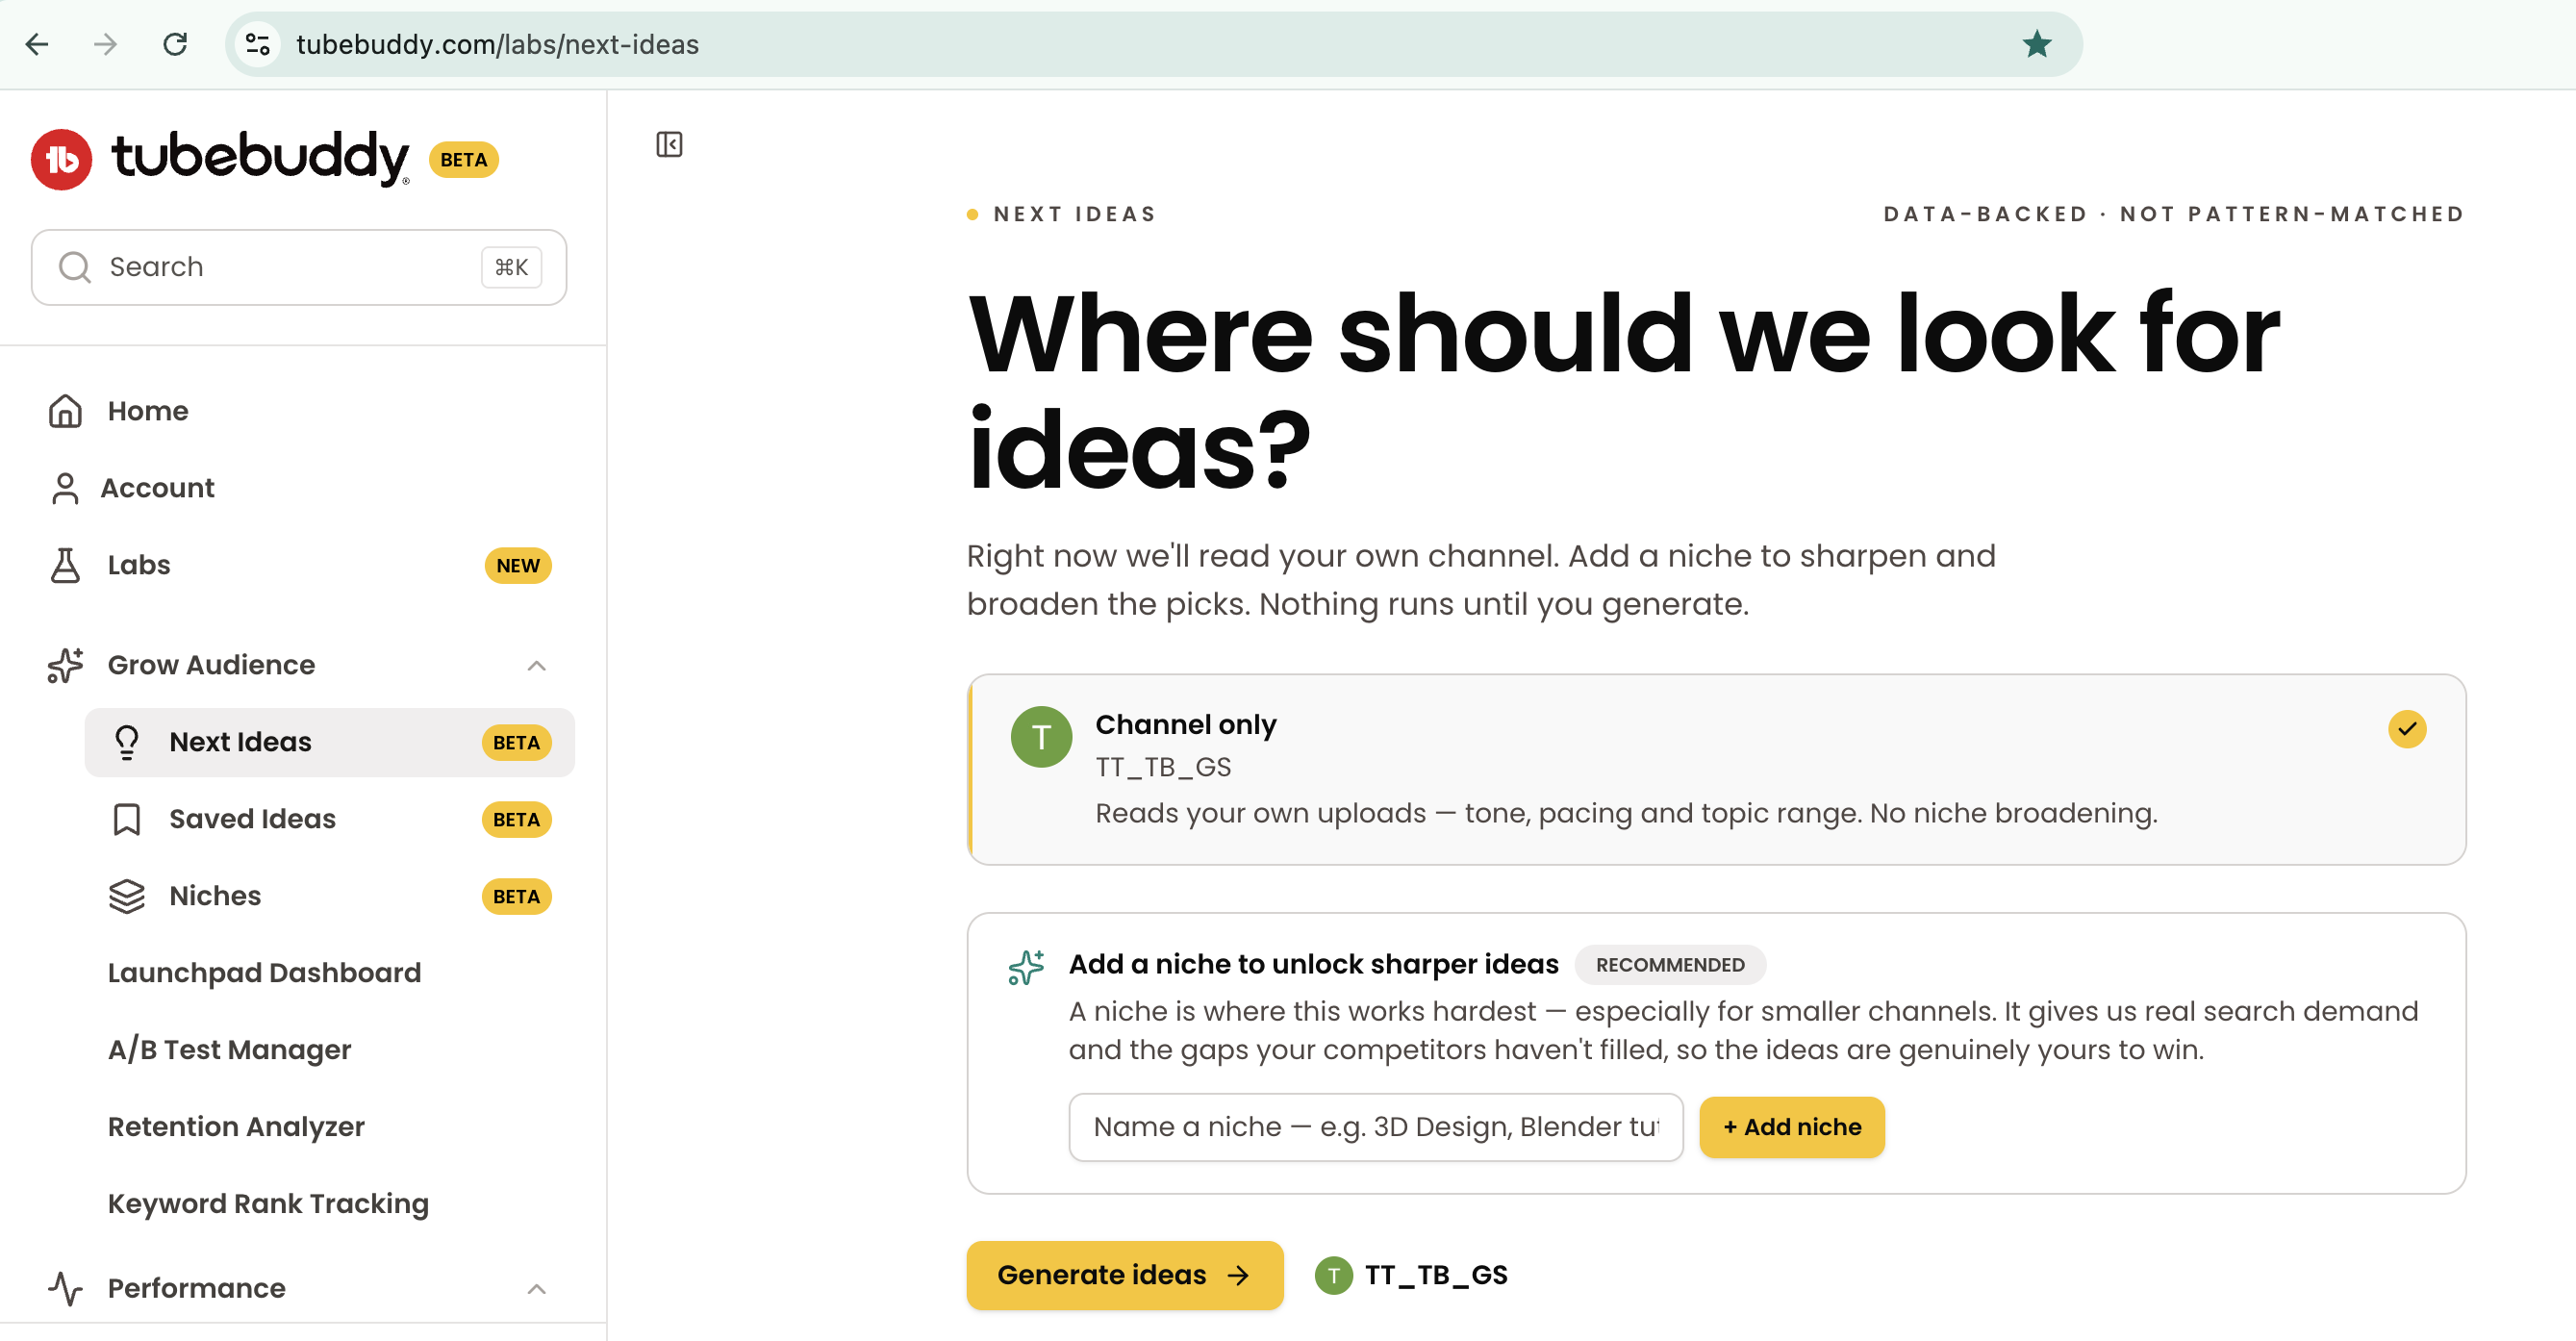Image resolution: width=2576 pixels, height=1341 pixels.
Task: Click the + Add niche button
Action: [1792, 1127]
